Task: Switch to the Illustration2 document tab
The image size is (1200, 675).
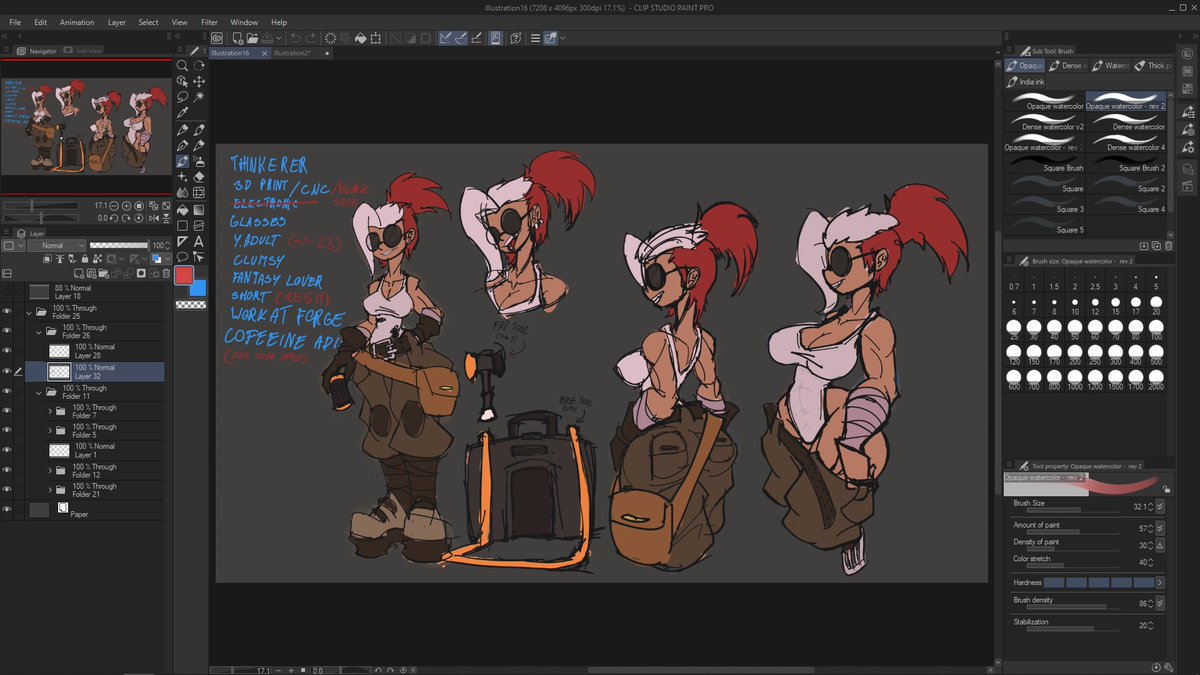Action: click(x=292, y=52)
